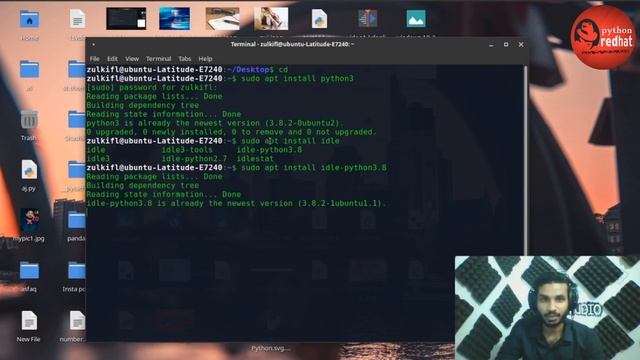
Task: Select the Insta folder on desktop
Action: click(x=77, y=271)
